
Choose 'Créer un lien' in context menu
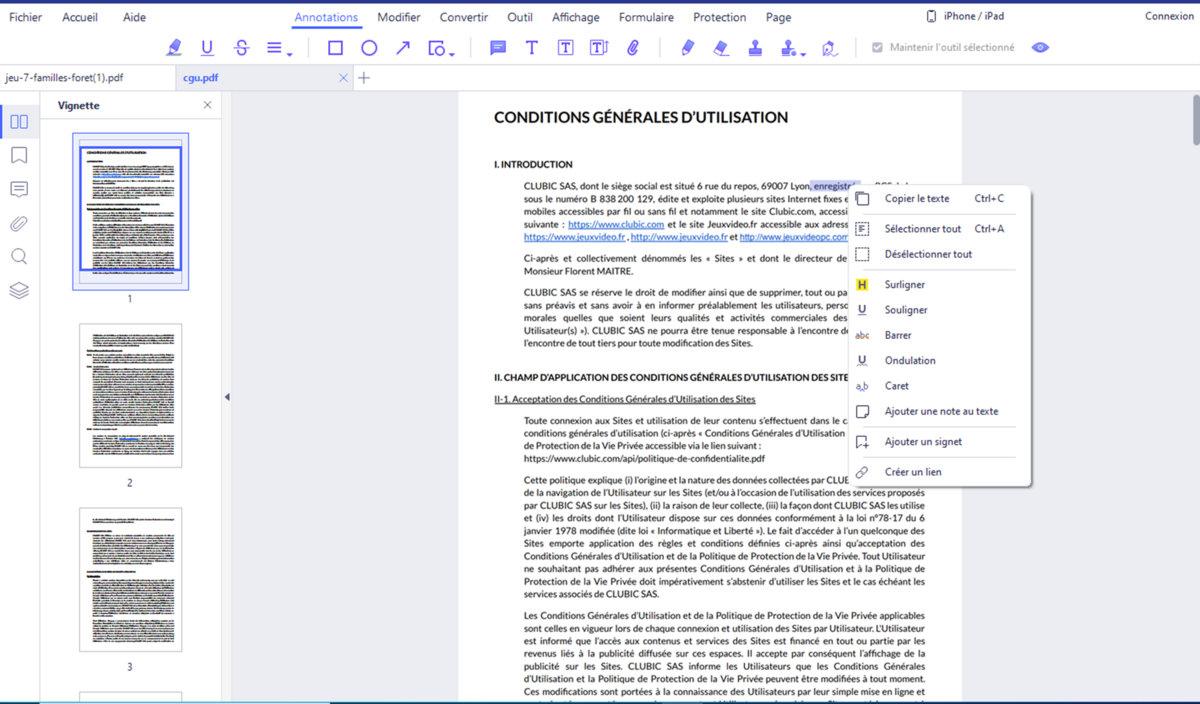[939, 472]
